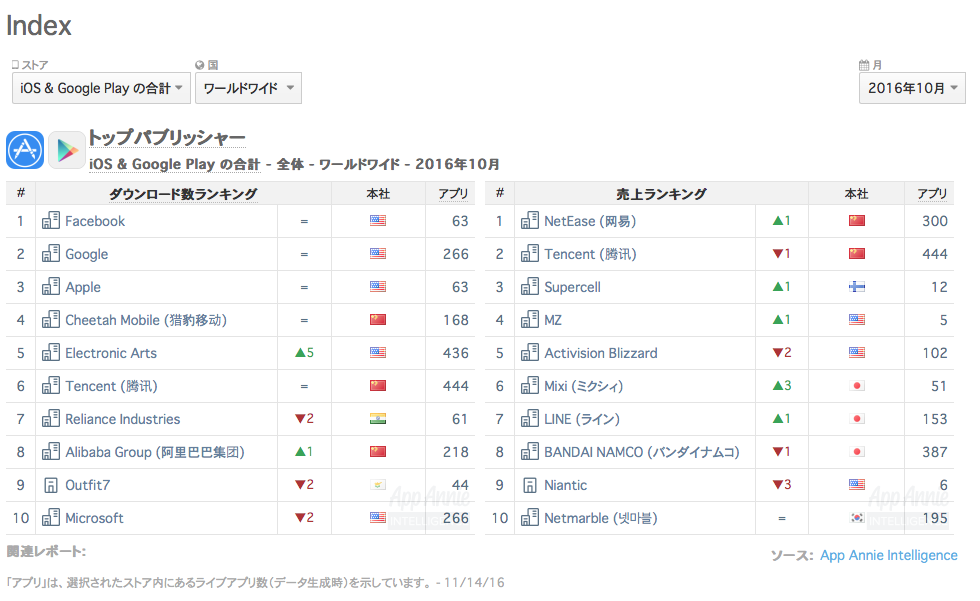Click the 売上ランキング column header
Image resolution: width=980 pixels, height=601 pixels.
[x=661, y=194]
